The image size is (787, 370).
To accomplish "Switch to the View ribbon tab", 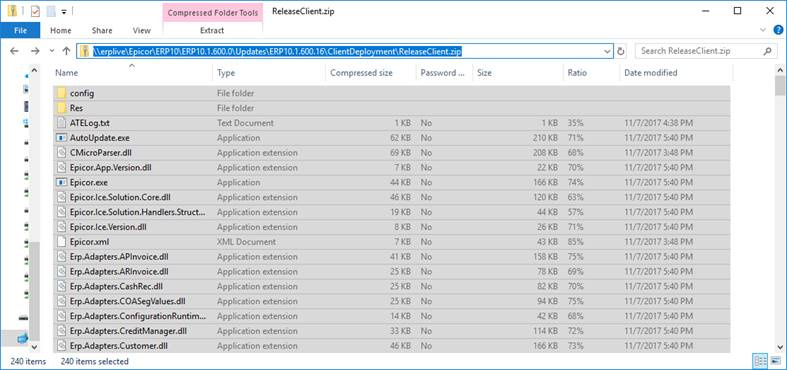I will 142,30.
